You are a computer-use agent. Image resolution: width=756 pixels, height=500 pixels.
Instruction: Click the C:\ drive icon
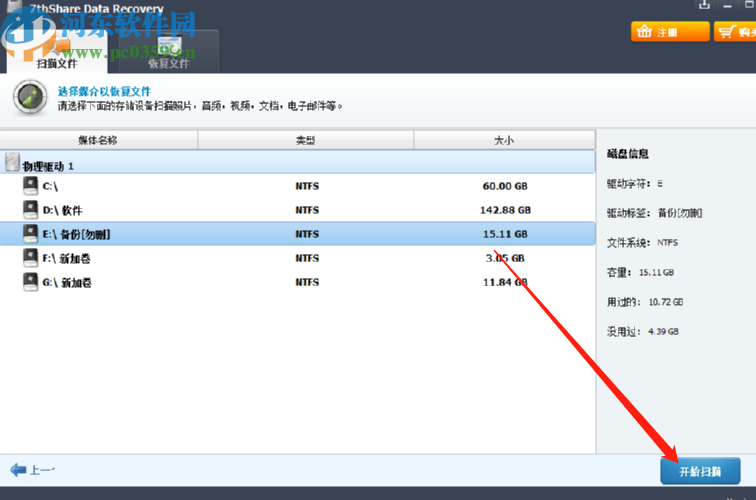tap(30, 186)
